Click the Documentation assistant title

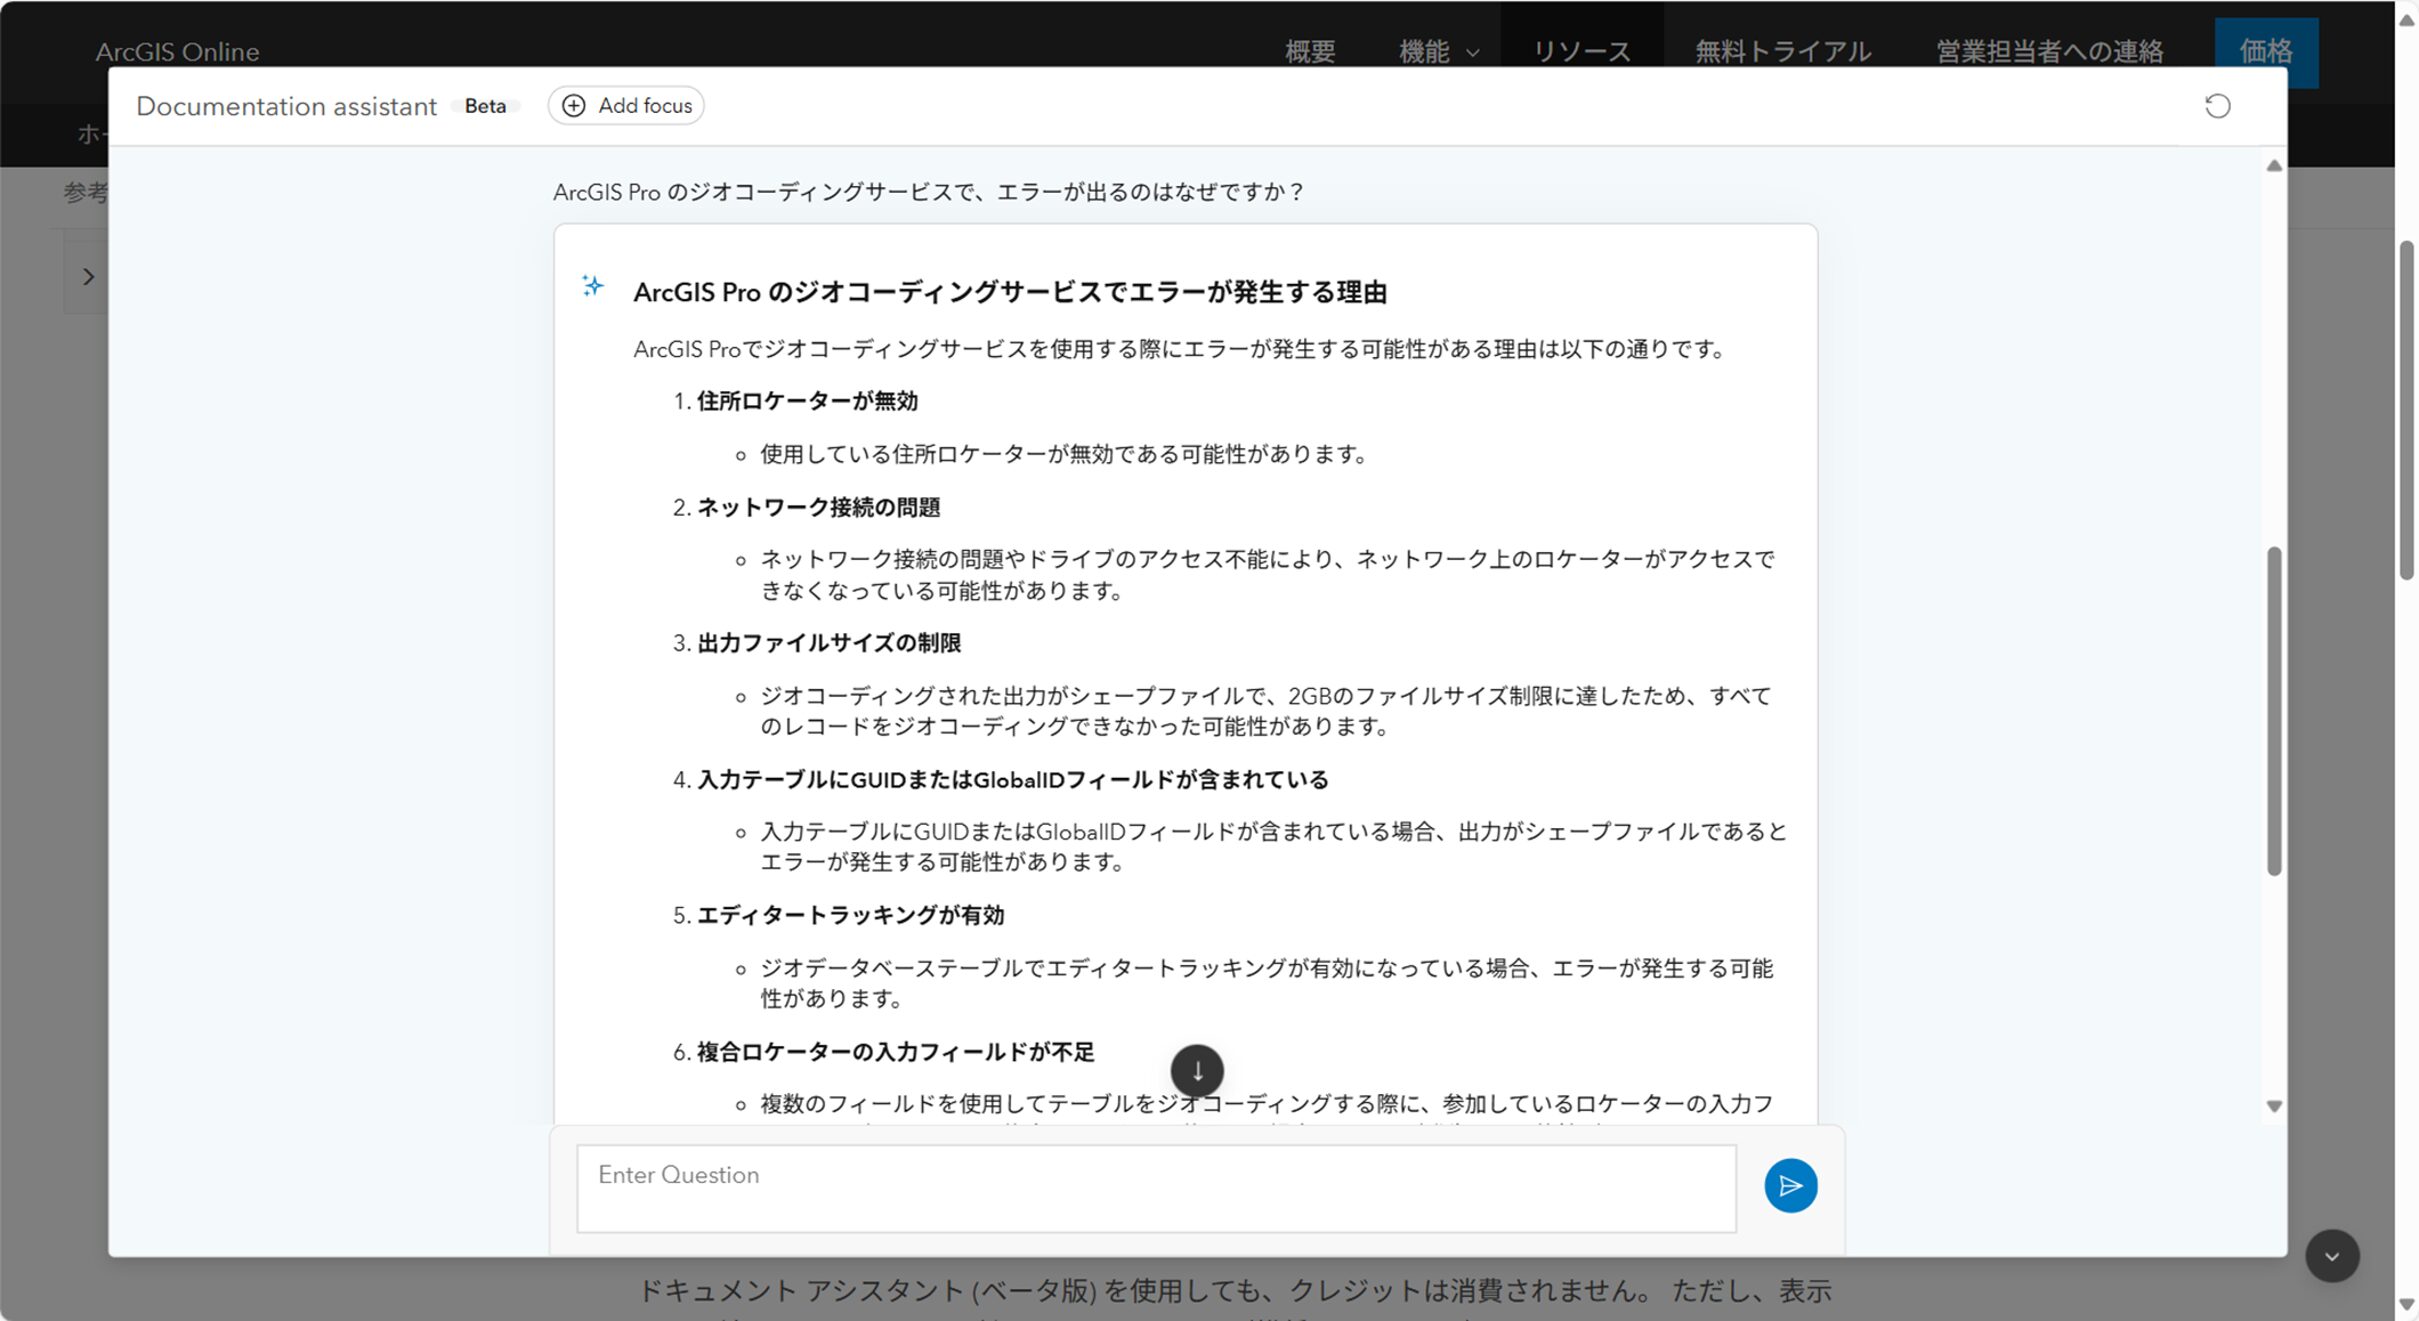coord(286,106)
